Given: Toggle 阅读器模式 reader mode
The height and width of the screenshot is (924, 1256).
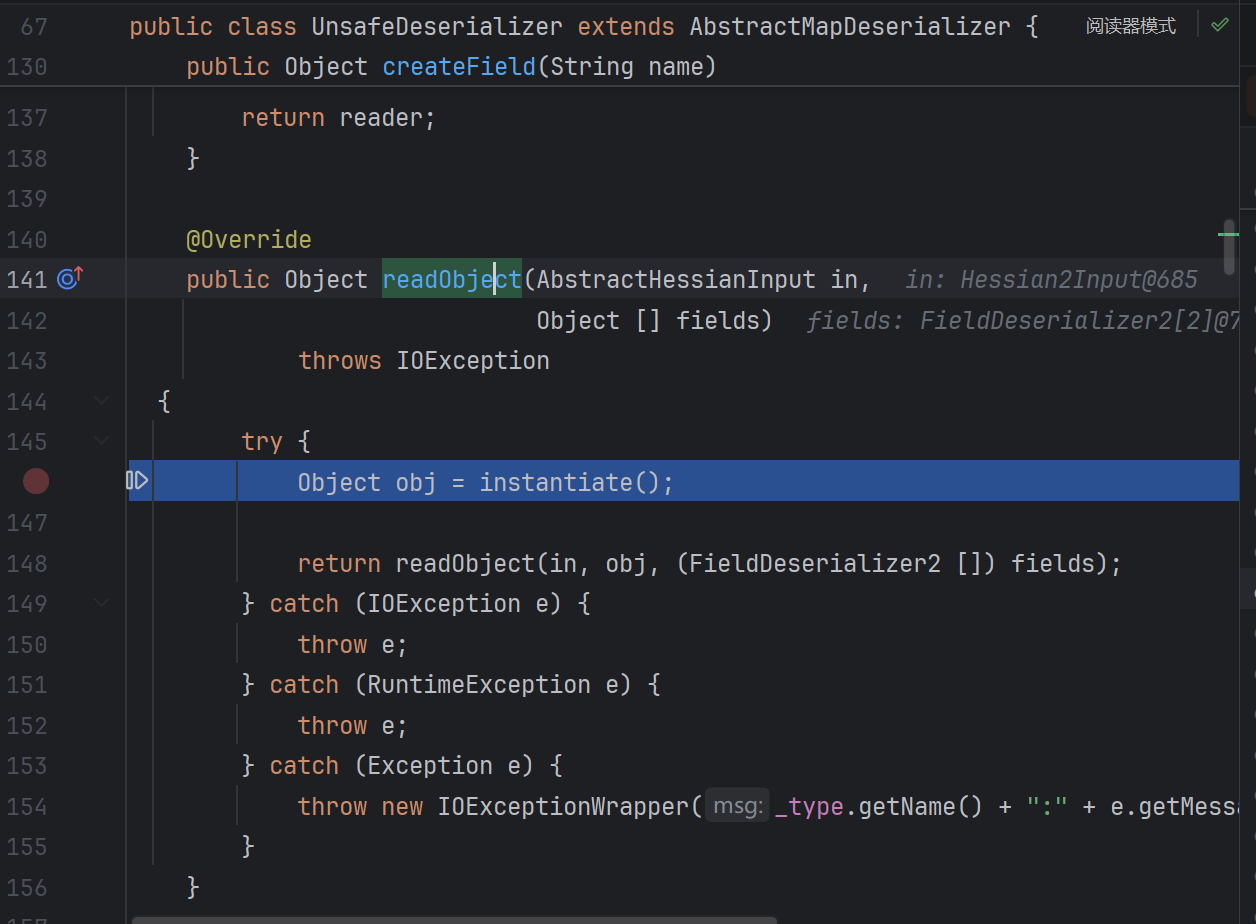Looking at the screenshot, I should point(1131,26).
